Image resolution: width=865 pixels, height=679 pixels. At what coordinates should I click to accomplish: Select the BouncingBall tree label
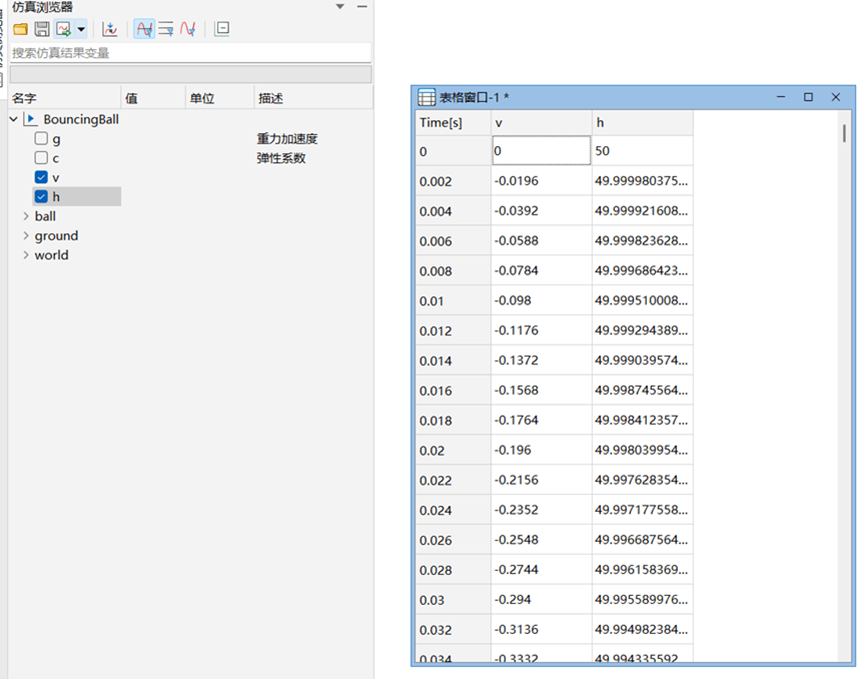pyautogui.click(x=81, y=119)
